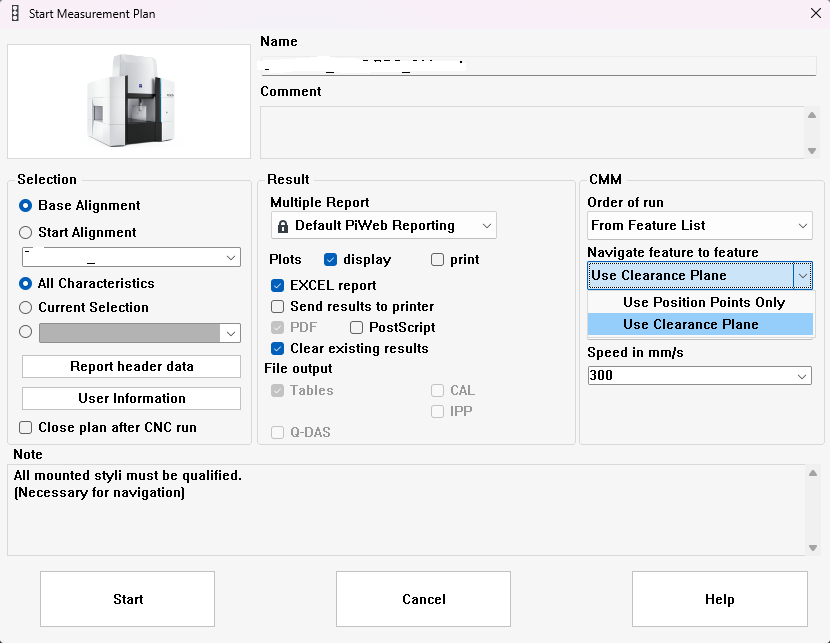Enable the PostScript checkbox

[357, 327]
